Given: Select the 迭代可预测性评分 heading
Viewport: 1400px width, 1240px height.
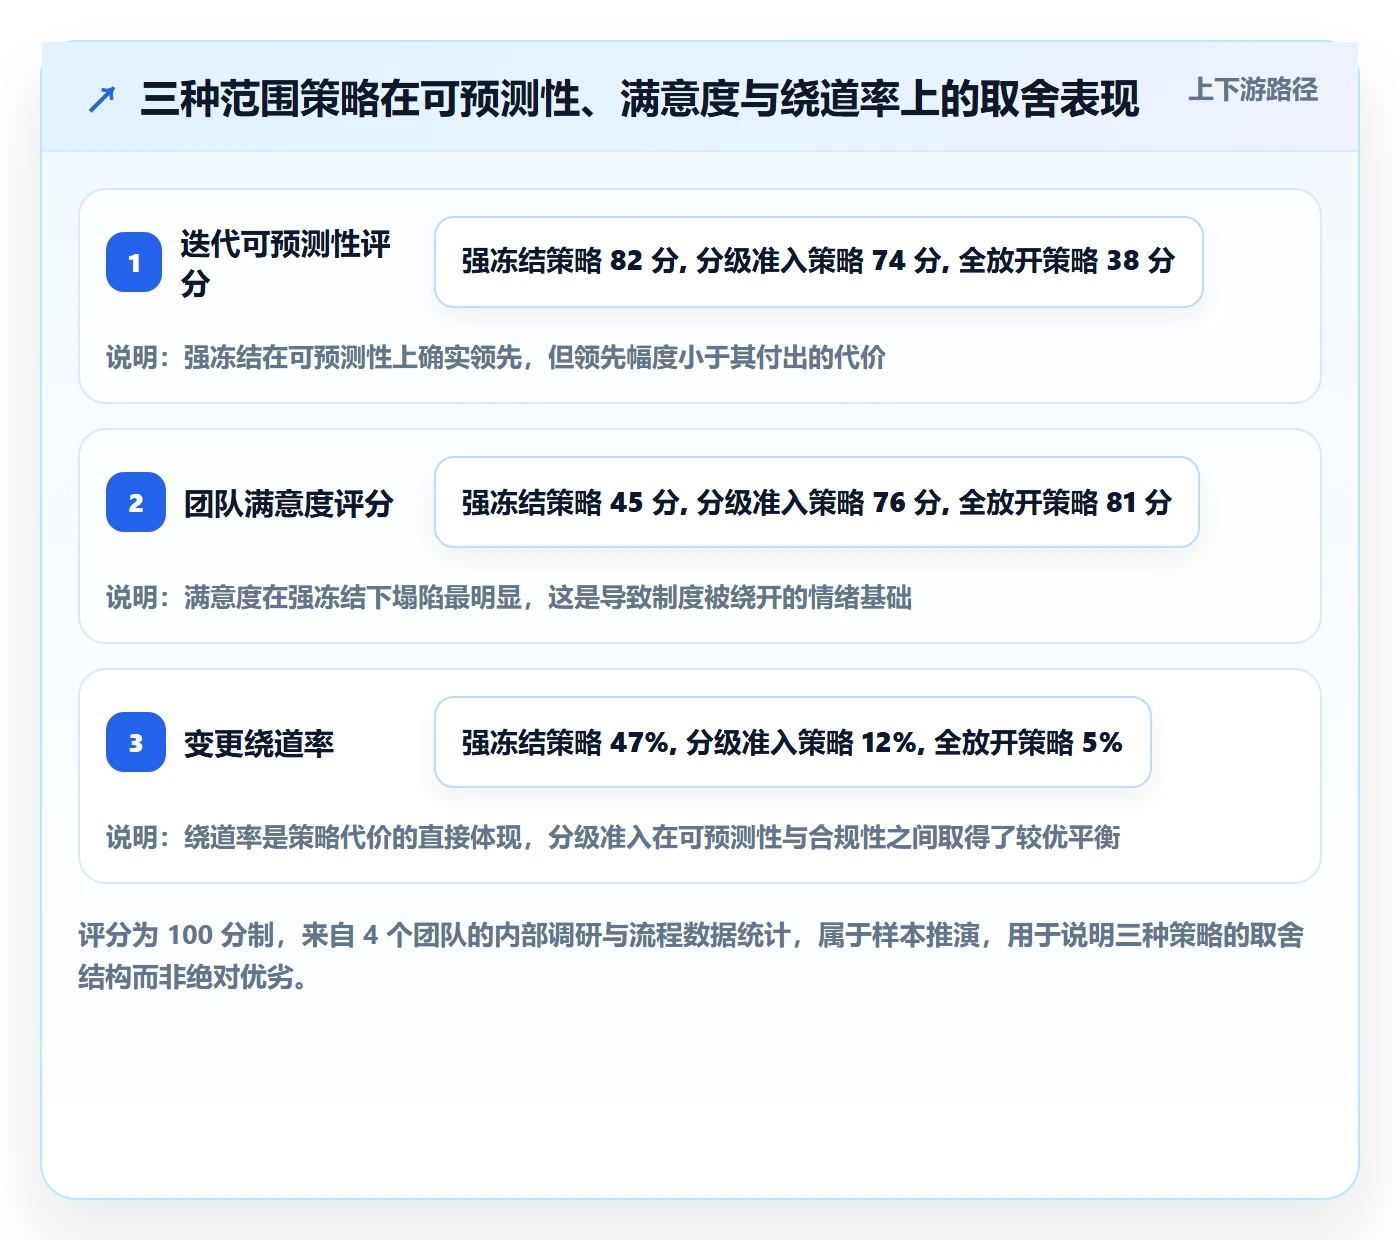Looking at the screenshot, I should 286,263.
